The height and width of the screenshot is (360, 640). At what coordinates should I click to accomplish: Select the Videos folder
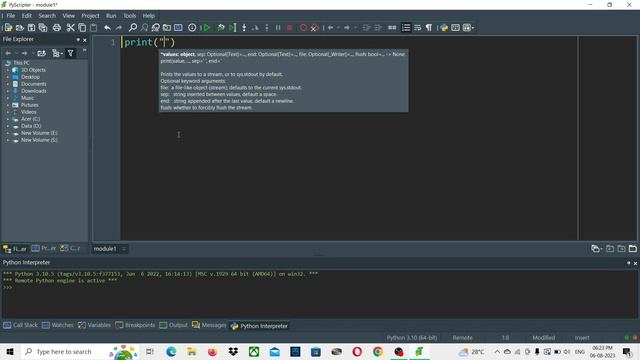tap(29, 112)
